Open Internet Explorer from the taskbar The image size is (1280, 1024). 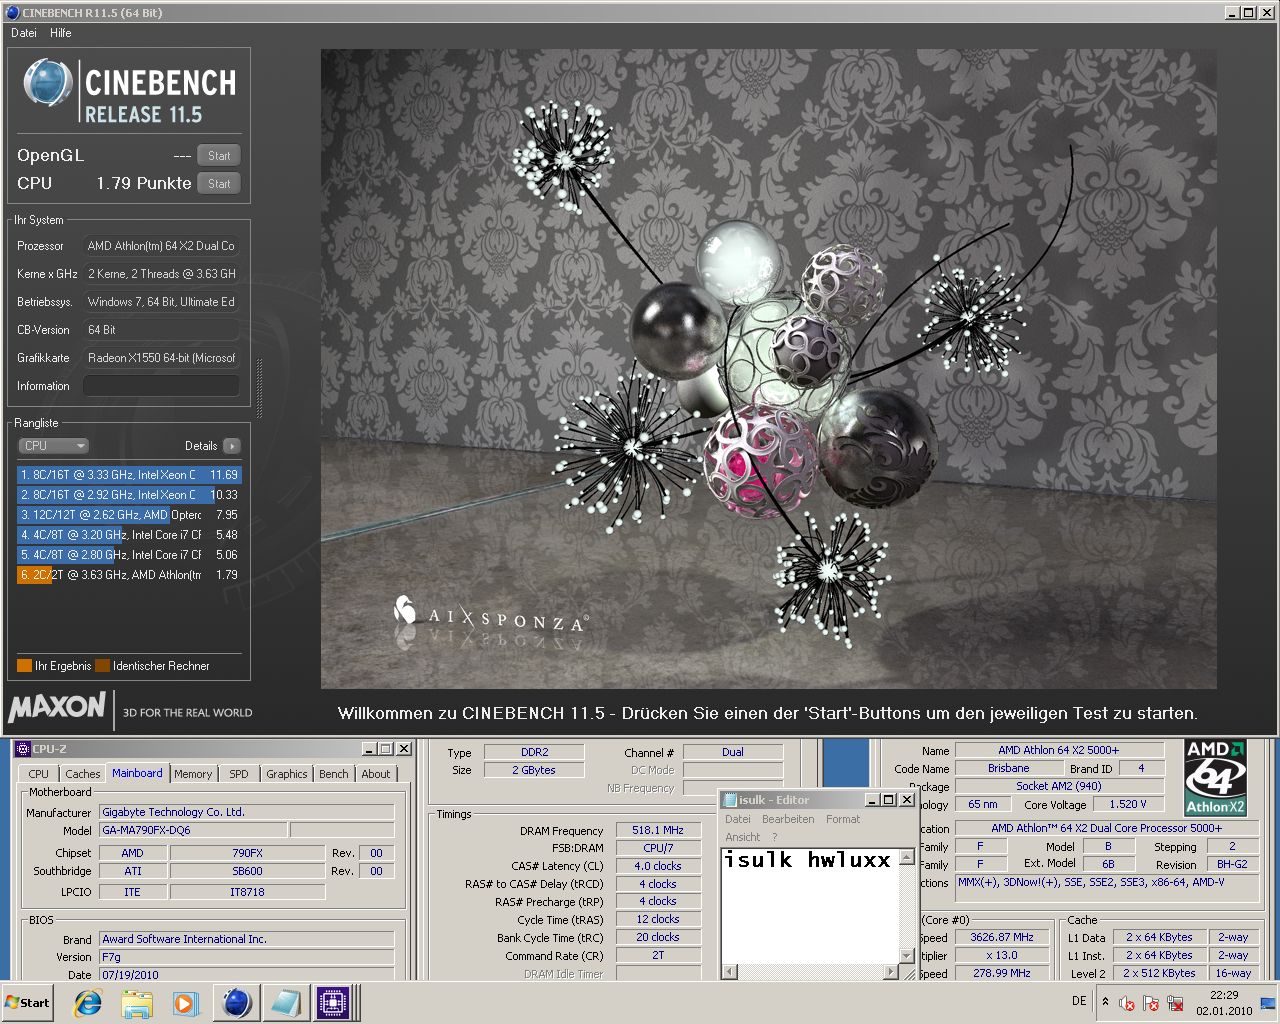[88, 1003]
